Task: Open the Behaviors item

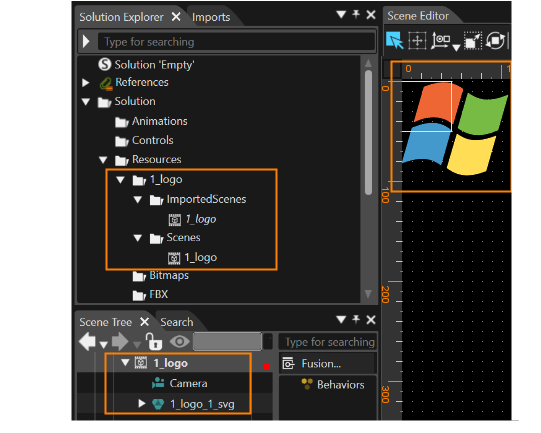Action: click(x=341, y=384)
